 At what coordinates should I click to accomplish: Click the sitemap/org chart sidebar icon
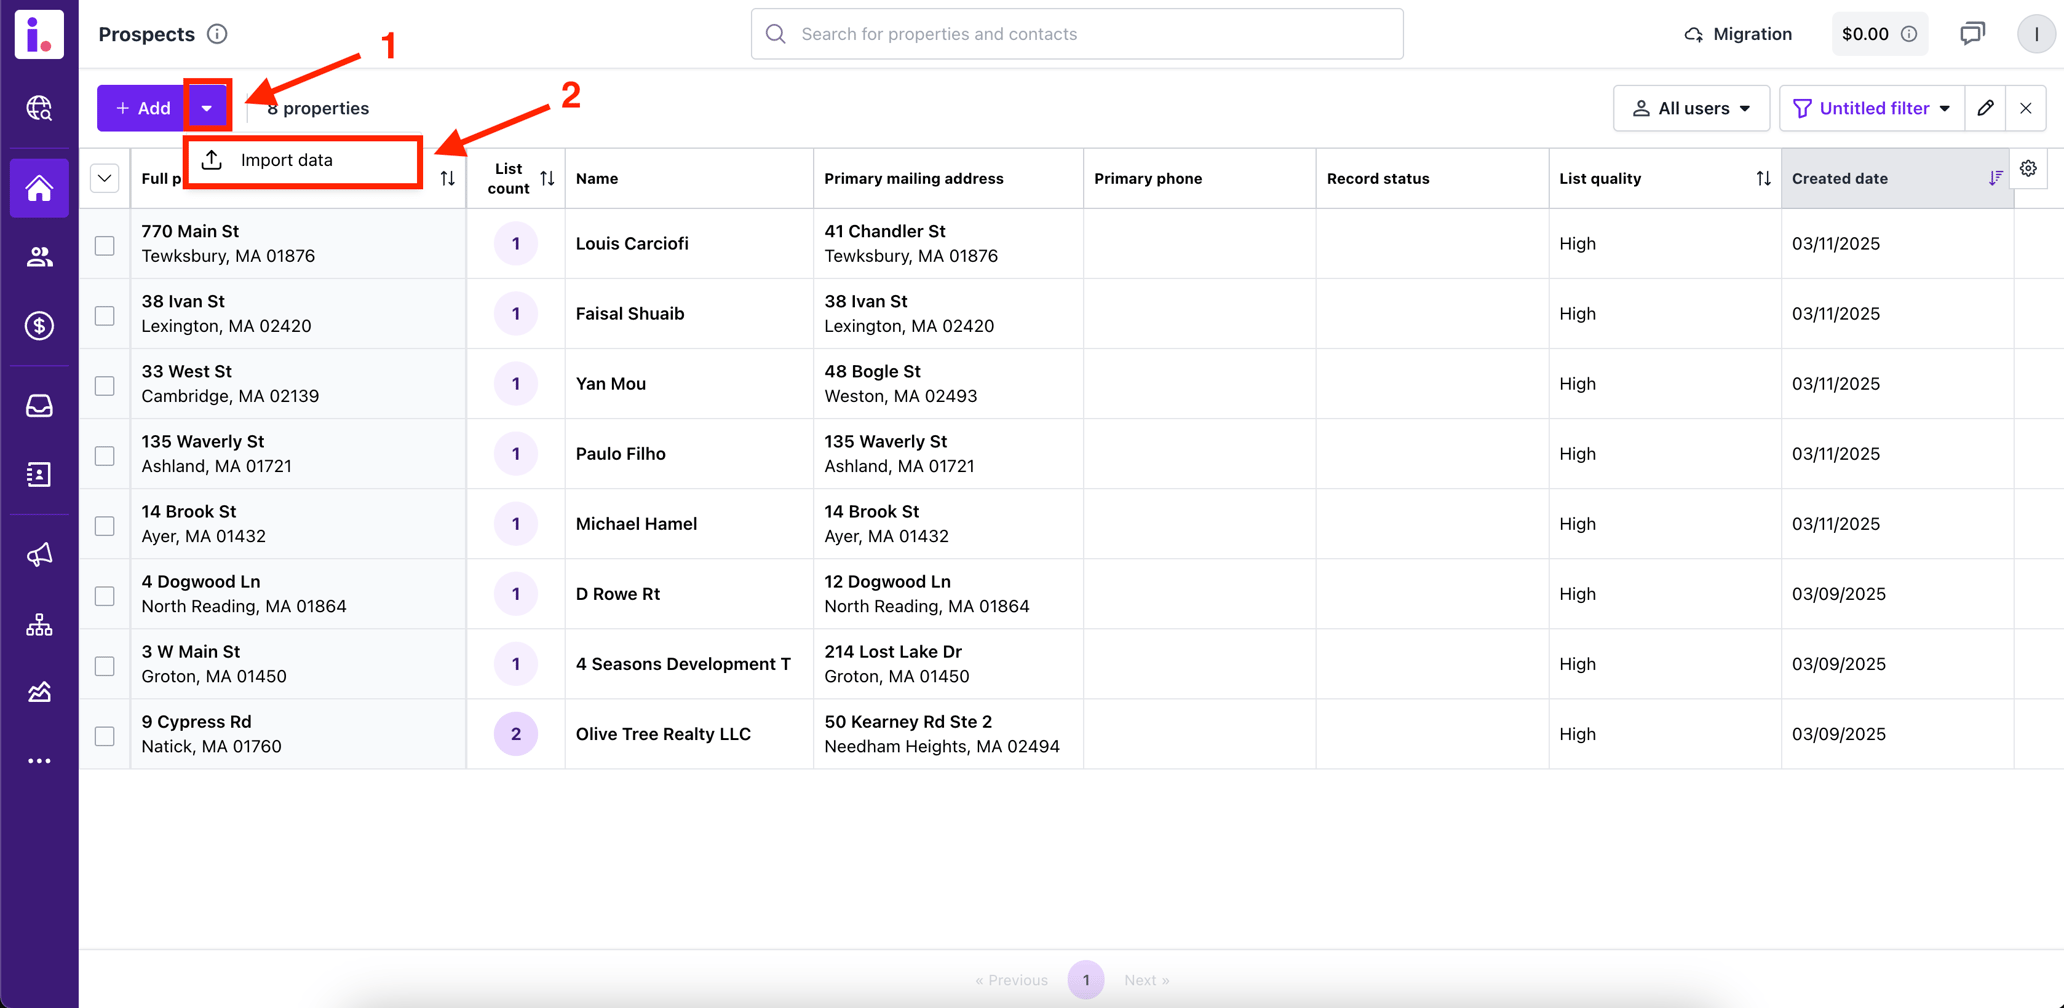pyautogui.click(x=39, y=624)
